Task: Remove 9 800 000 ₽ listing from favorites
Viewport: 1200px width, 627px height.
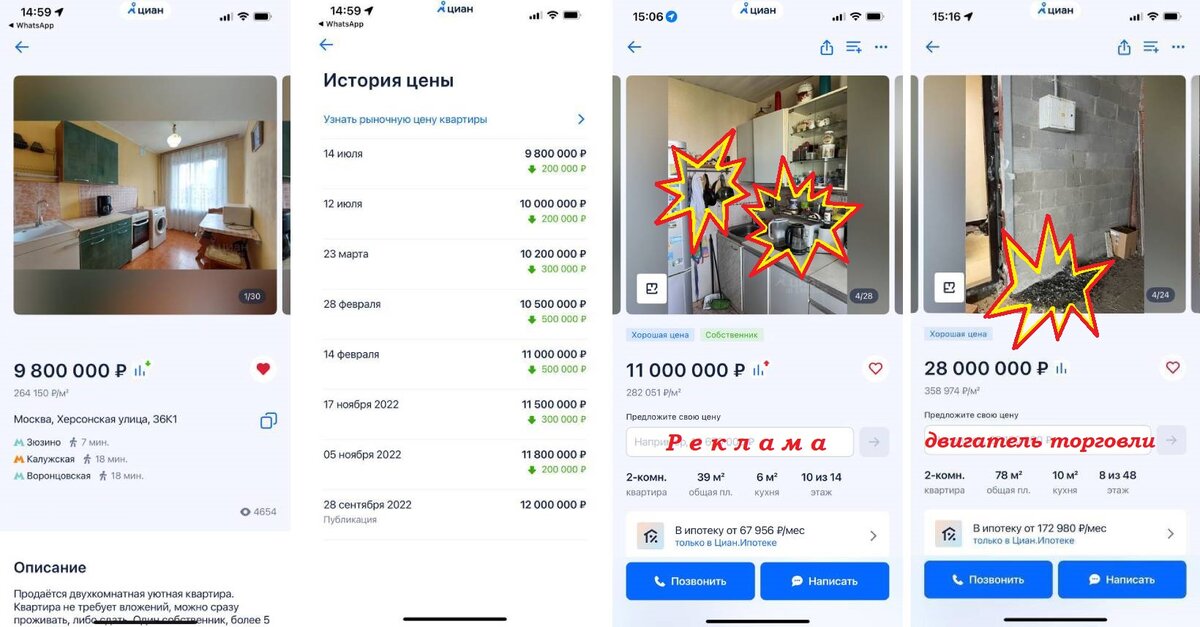Action: (x=263, y=369)
